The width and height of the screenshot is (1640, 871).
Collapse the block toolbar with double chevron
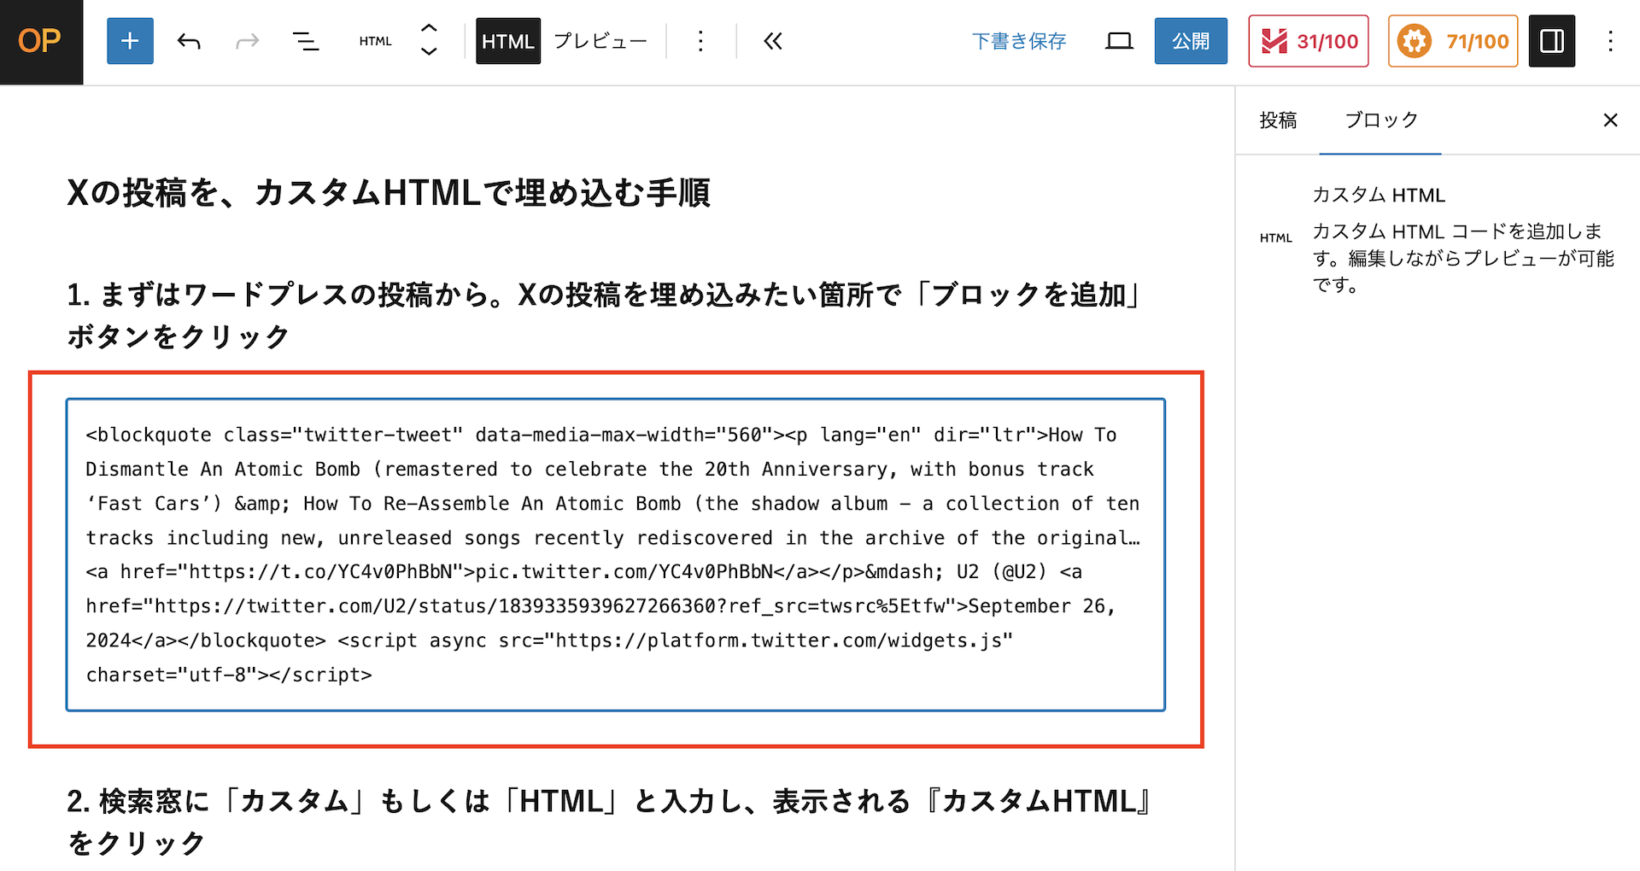[772, 41]
